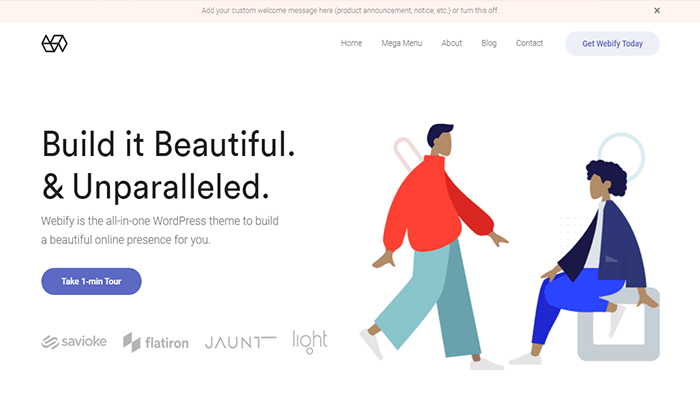The width and height of the screenshot is (700, 400).
Task: Click the Webify geometric logo
Action: 54,43
